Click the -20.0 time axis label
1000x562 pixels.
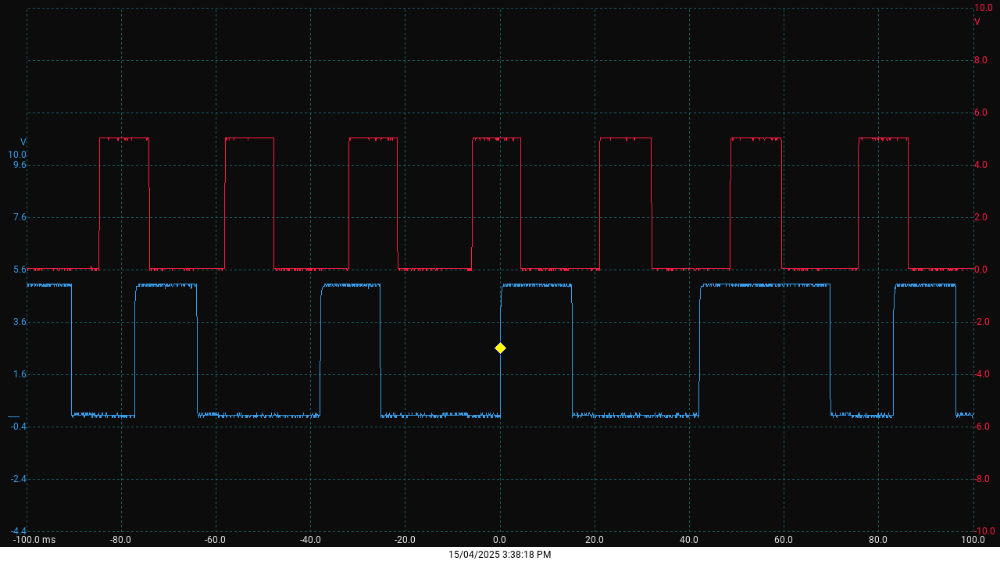click(x=404, y=540)
